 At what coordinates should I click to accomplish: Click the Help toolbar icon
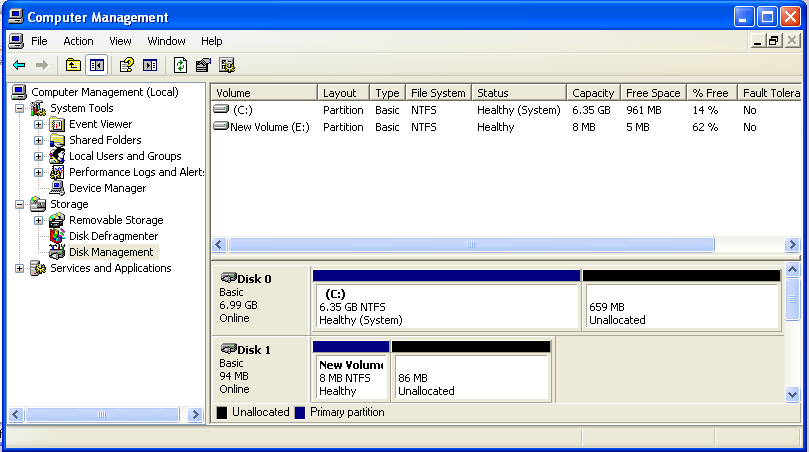126,65
